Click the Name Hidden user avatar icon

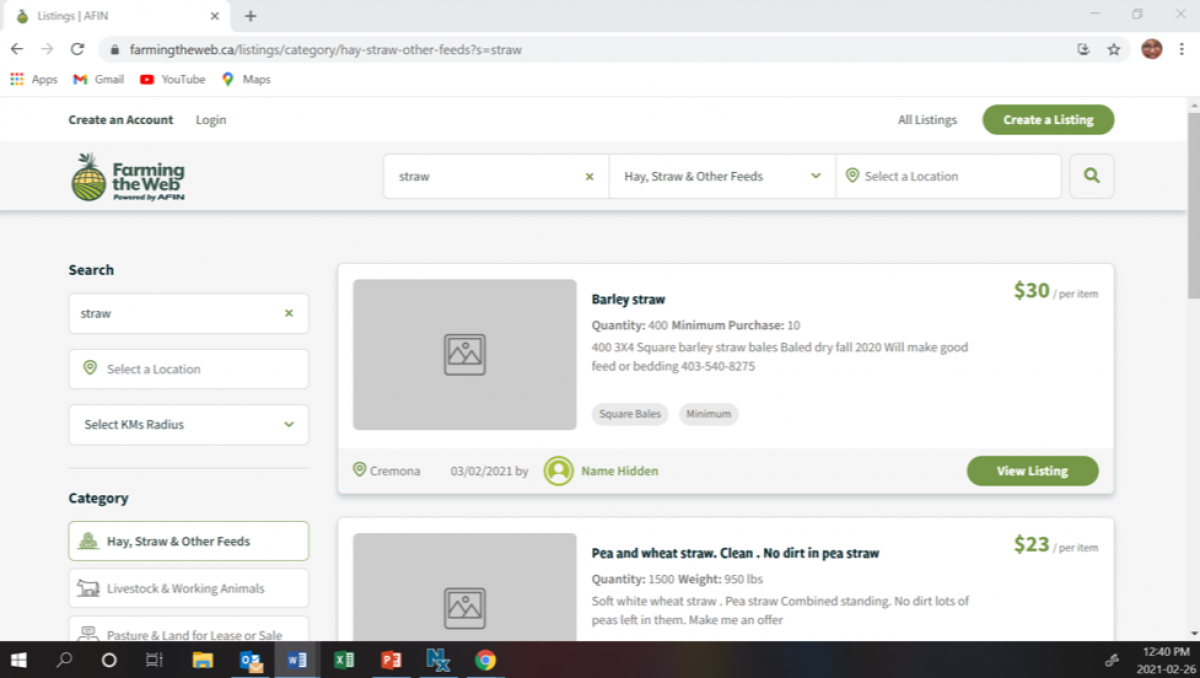[558, 471]
